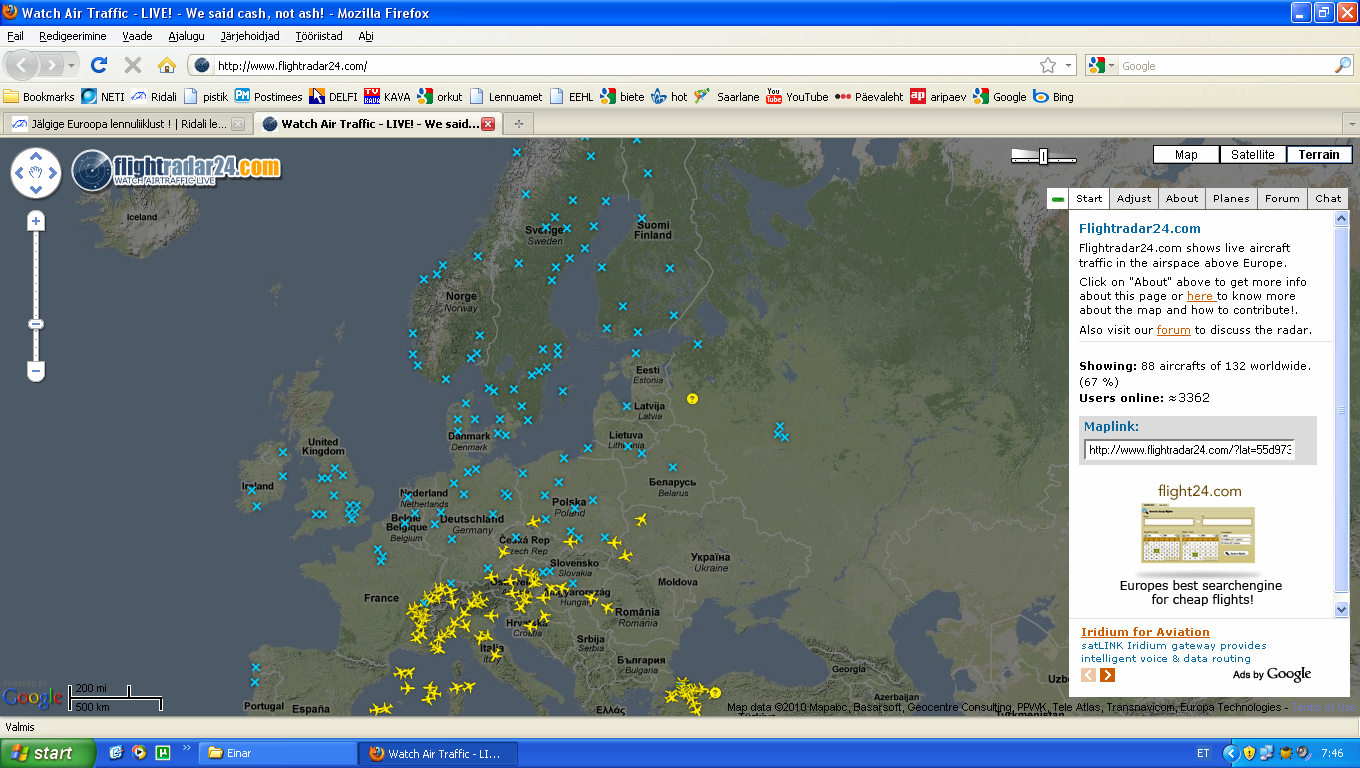Select the Terrain map view

pos(1319,155)
